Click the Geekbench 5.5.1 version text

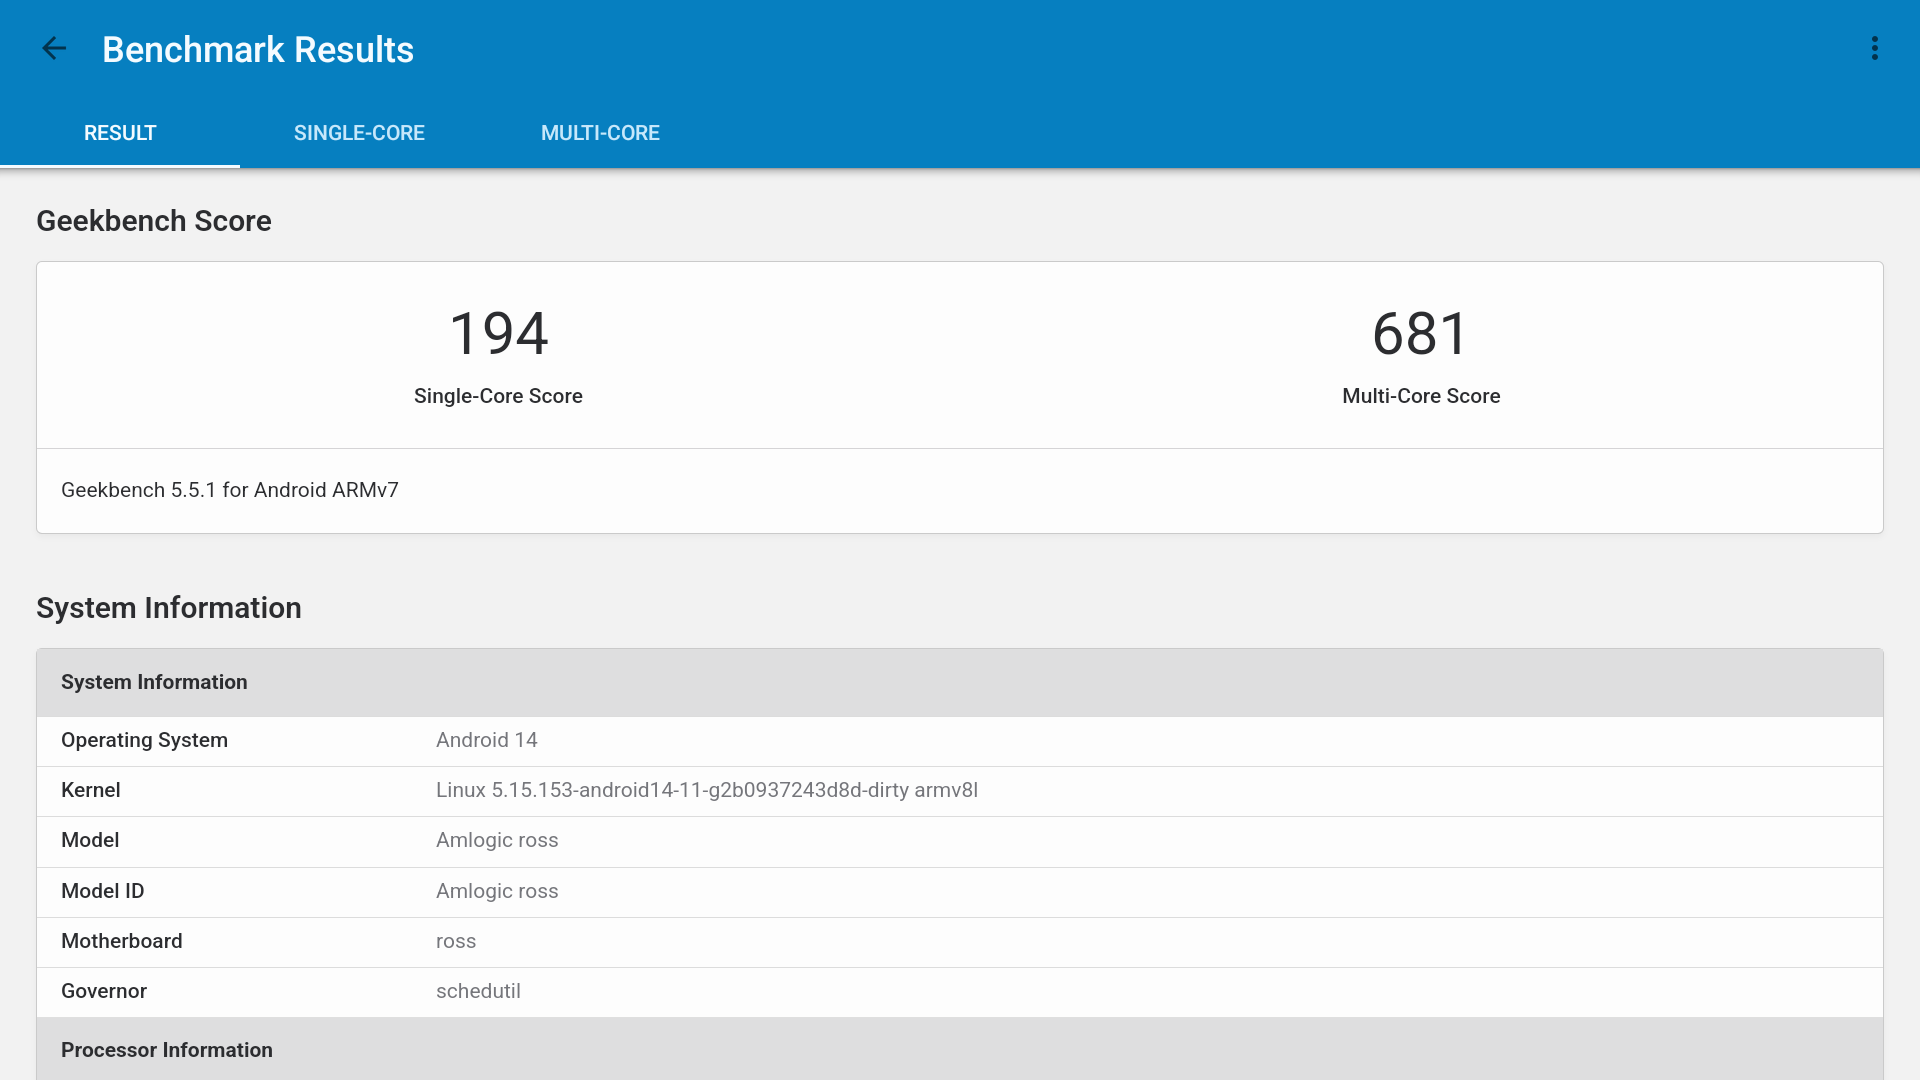click(230, 490)
